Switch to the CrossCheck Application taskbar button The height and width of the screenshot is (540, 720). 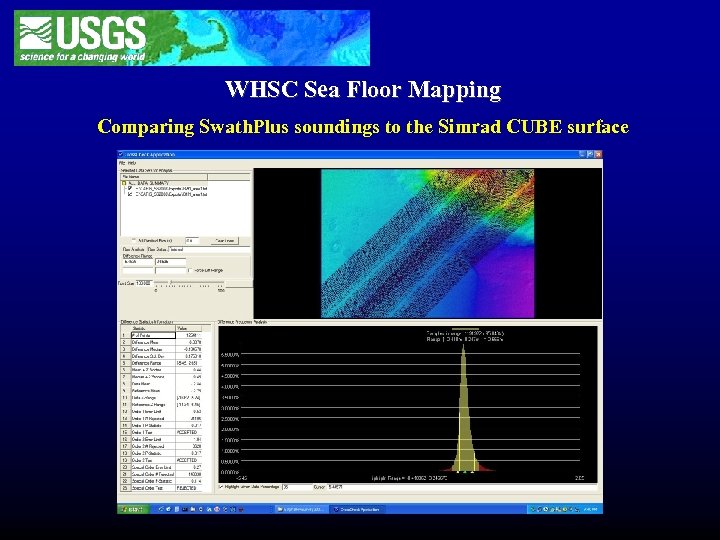pos(359,509)
